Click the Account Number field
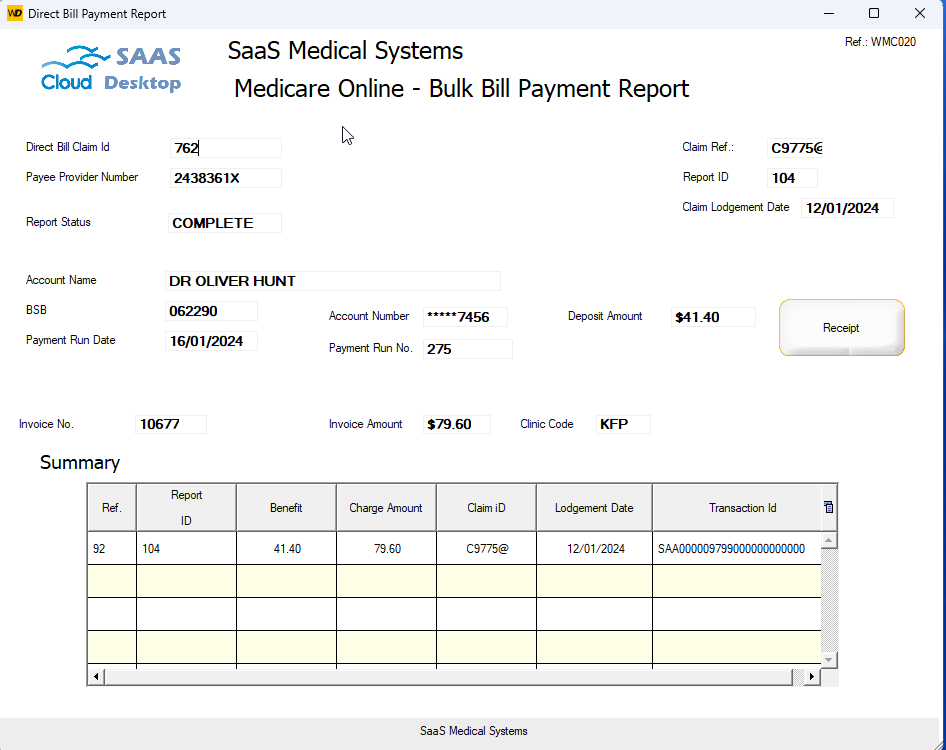This screenshot has height=750, width=946. point(465,317)
